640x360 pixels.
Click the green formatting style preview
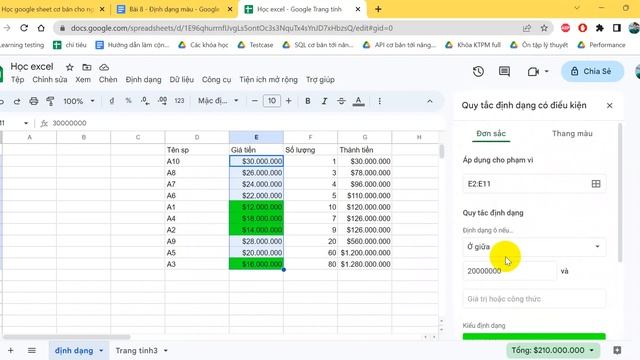point(534,337)
